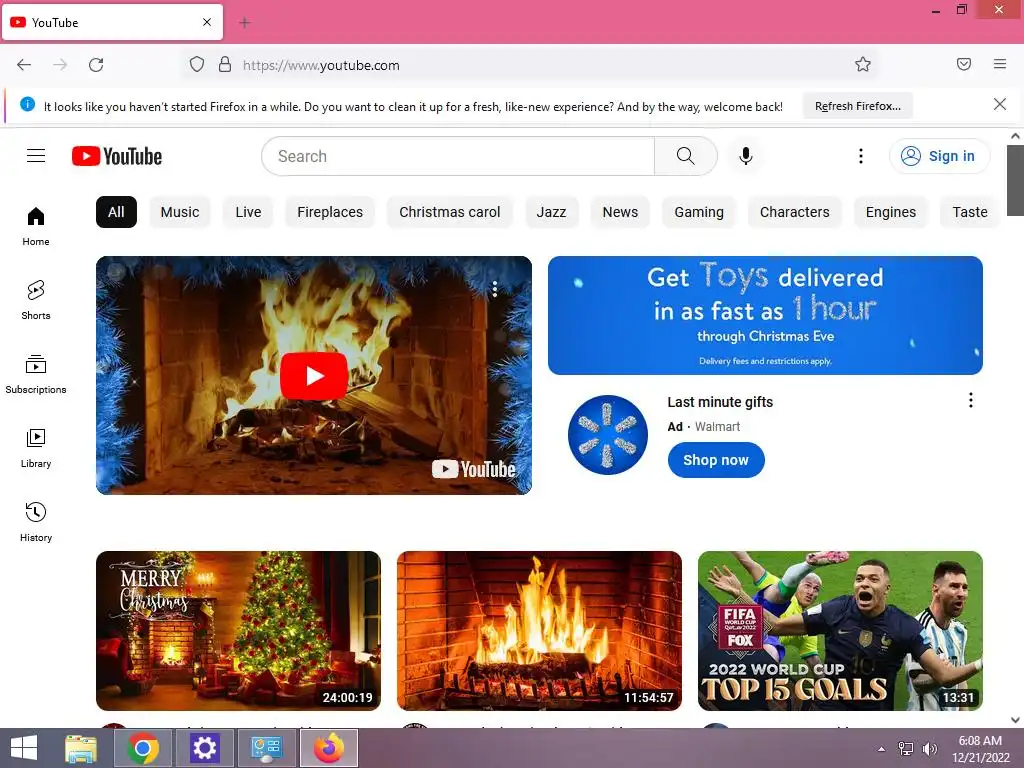Select the All filter chip
This screenshot has width=1024, height=768.
pyautogui.click(x=116, y=212)
